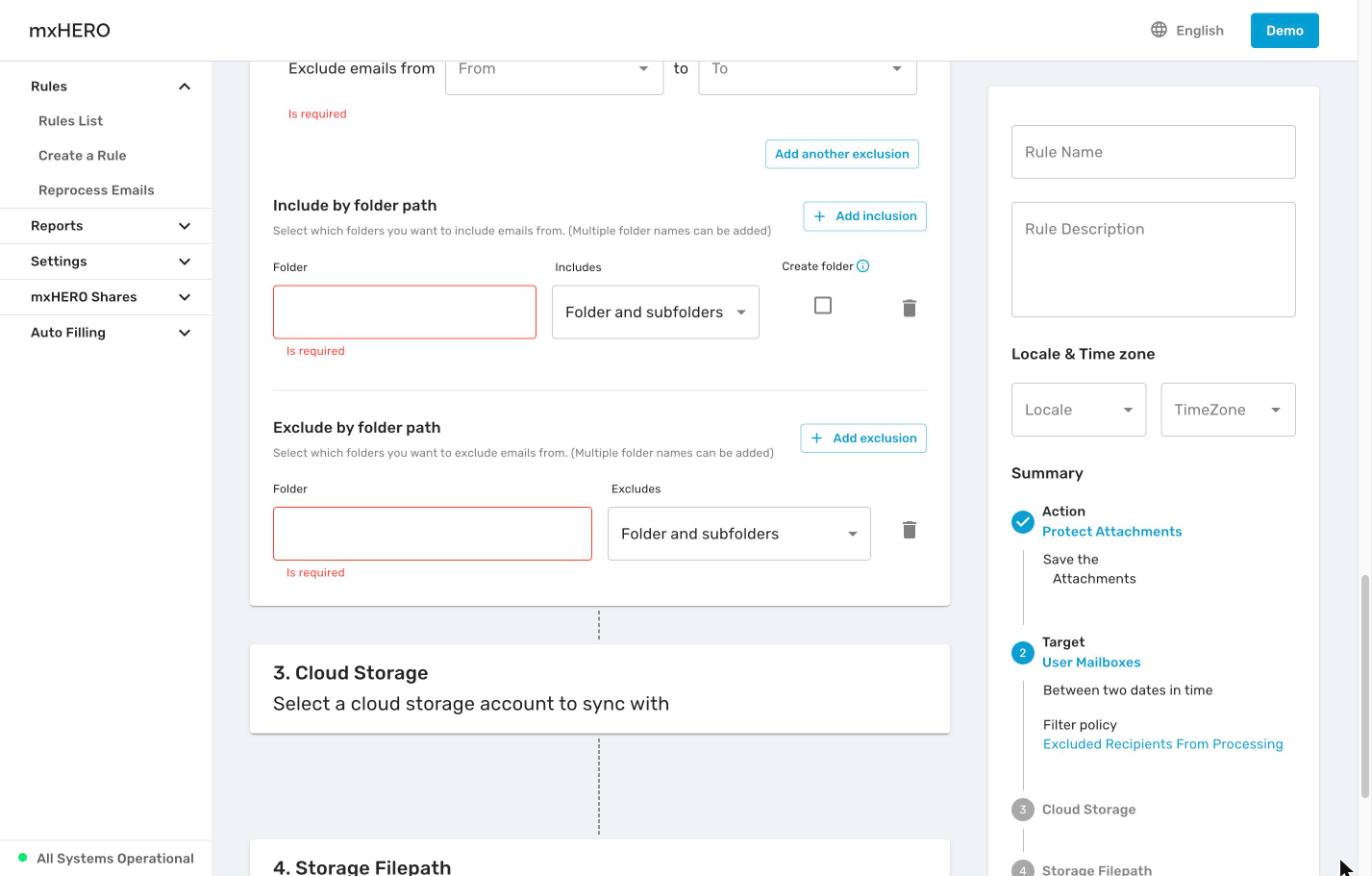The height and width of the screenshot is (876, 1372).
Task: Expand the Auto Filling sidebar section
Action: (106, 333)
